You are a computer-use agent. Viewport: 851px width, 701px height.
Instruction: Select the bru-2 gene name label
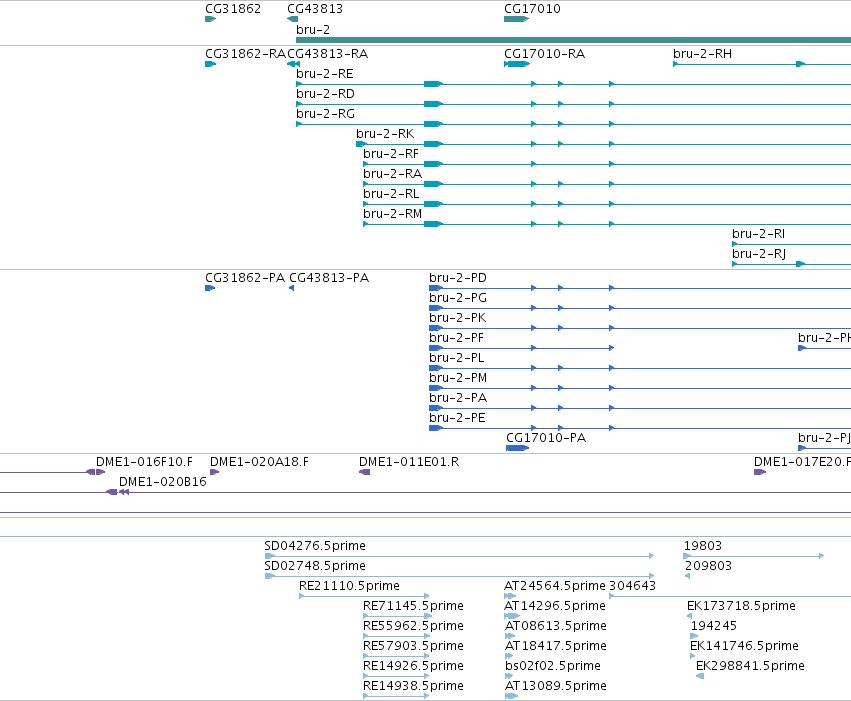tap(313, 29)
